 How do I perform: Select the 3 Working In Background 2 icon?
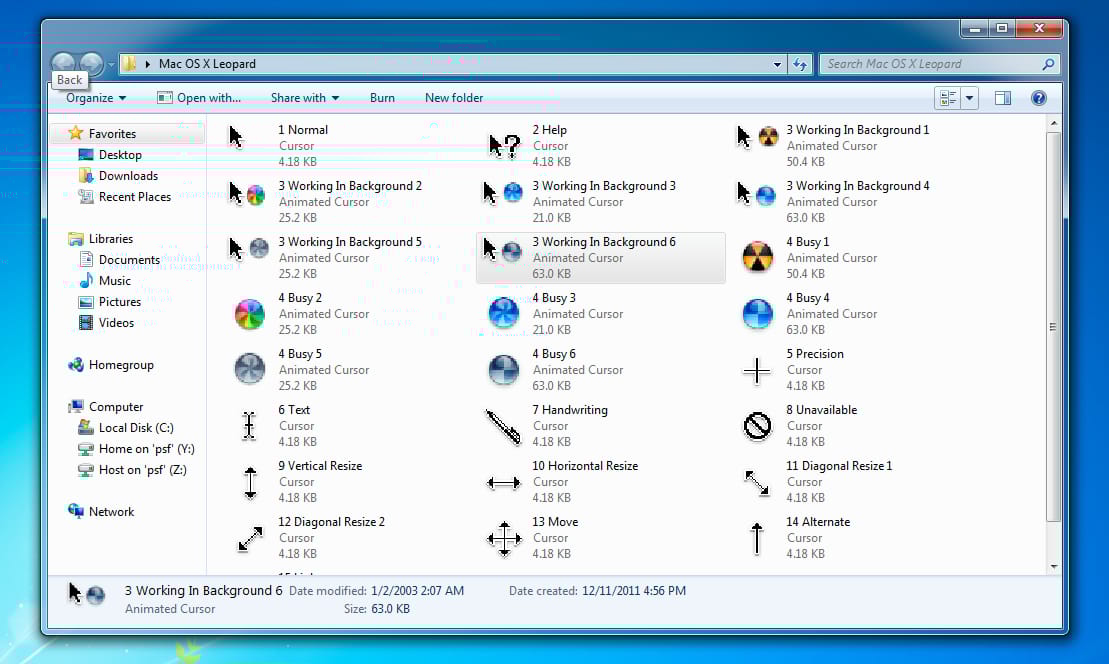click(x=248, y=193)
